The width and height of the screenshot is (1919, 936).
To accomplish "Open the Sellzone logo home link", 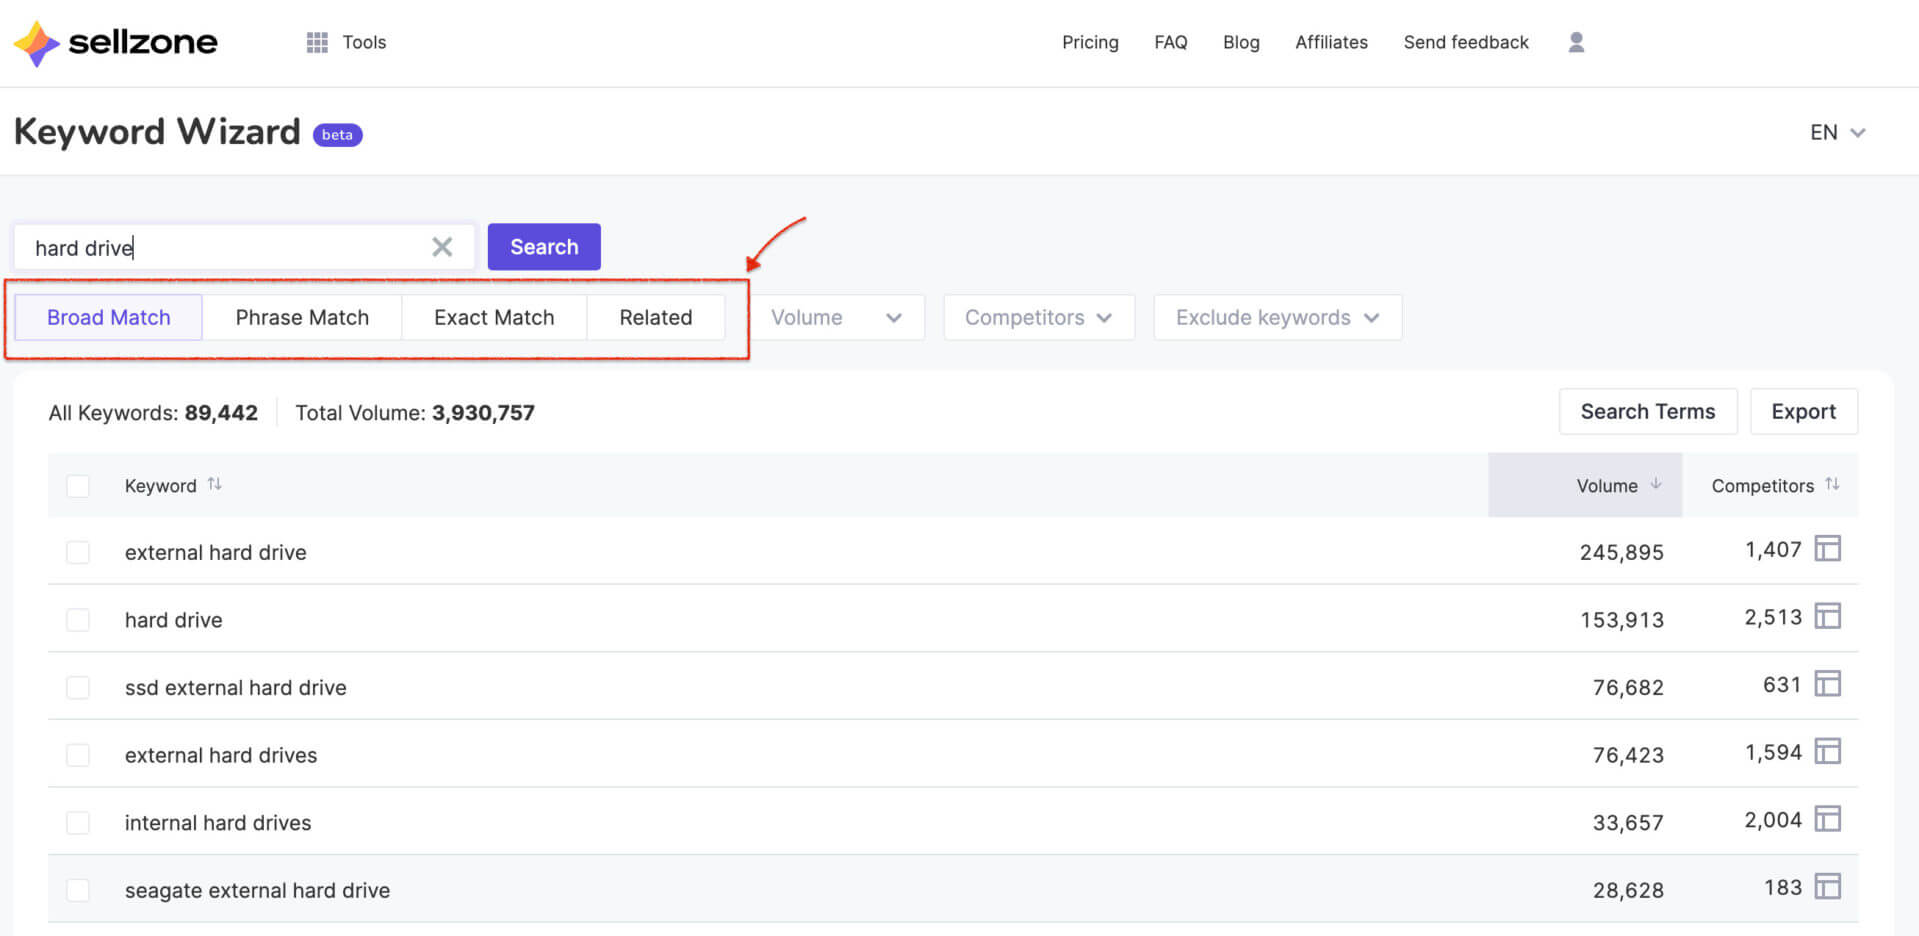I will [115, 43].
